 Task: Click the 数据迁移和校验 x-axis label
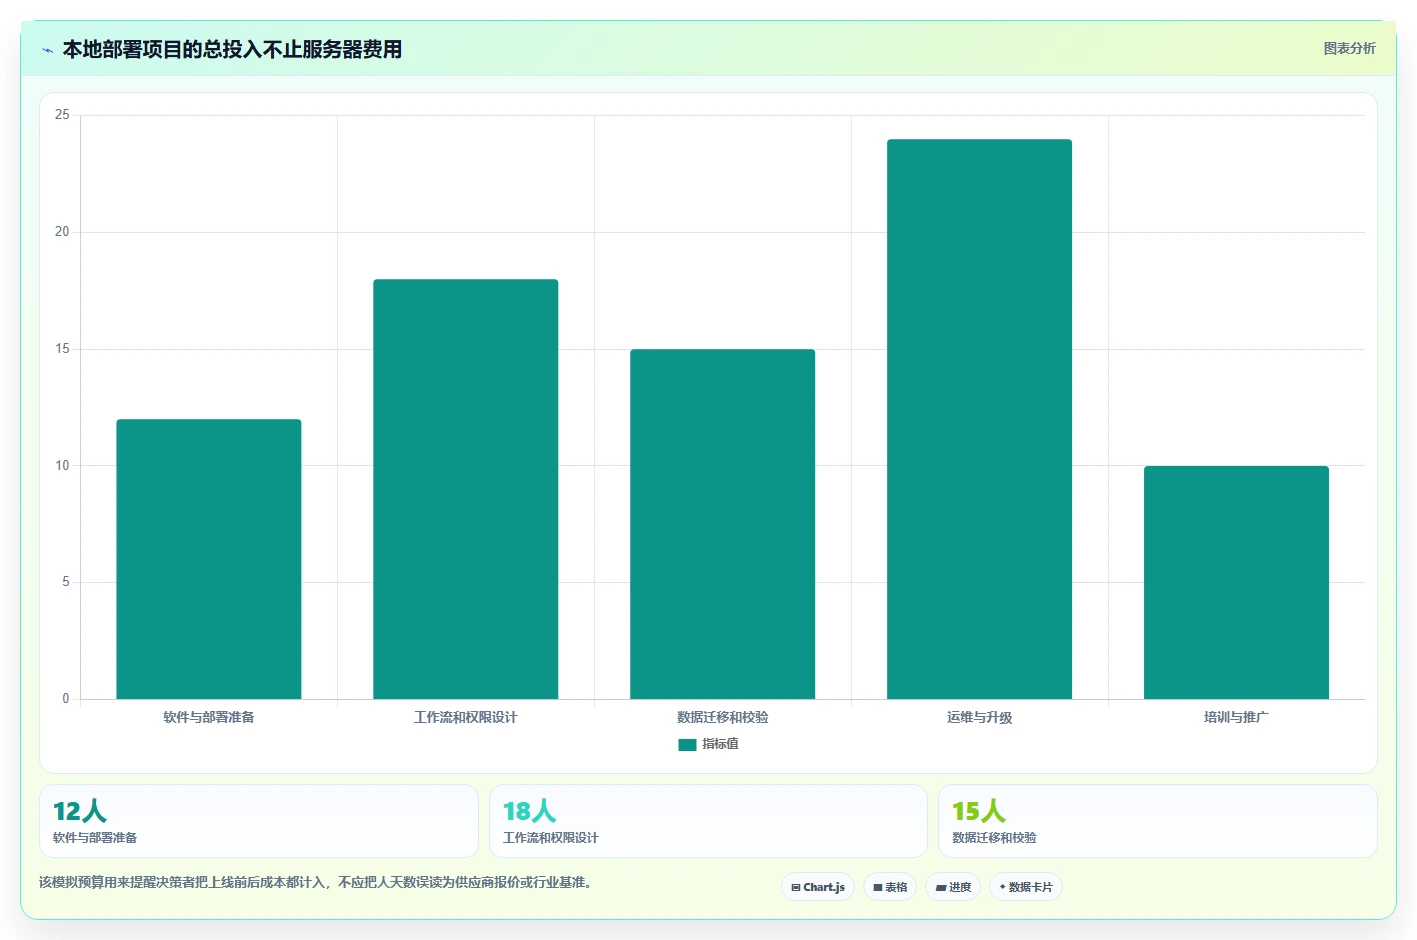(722, 717)
